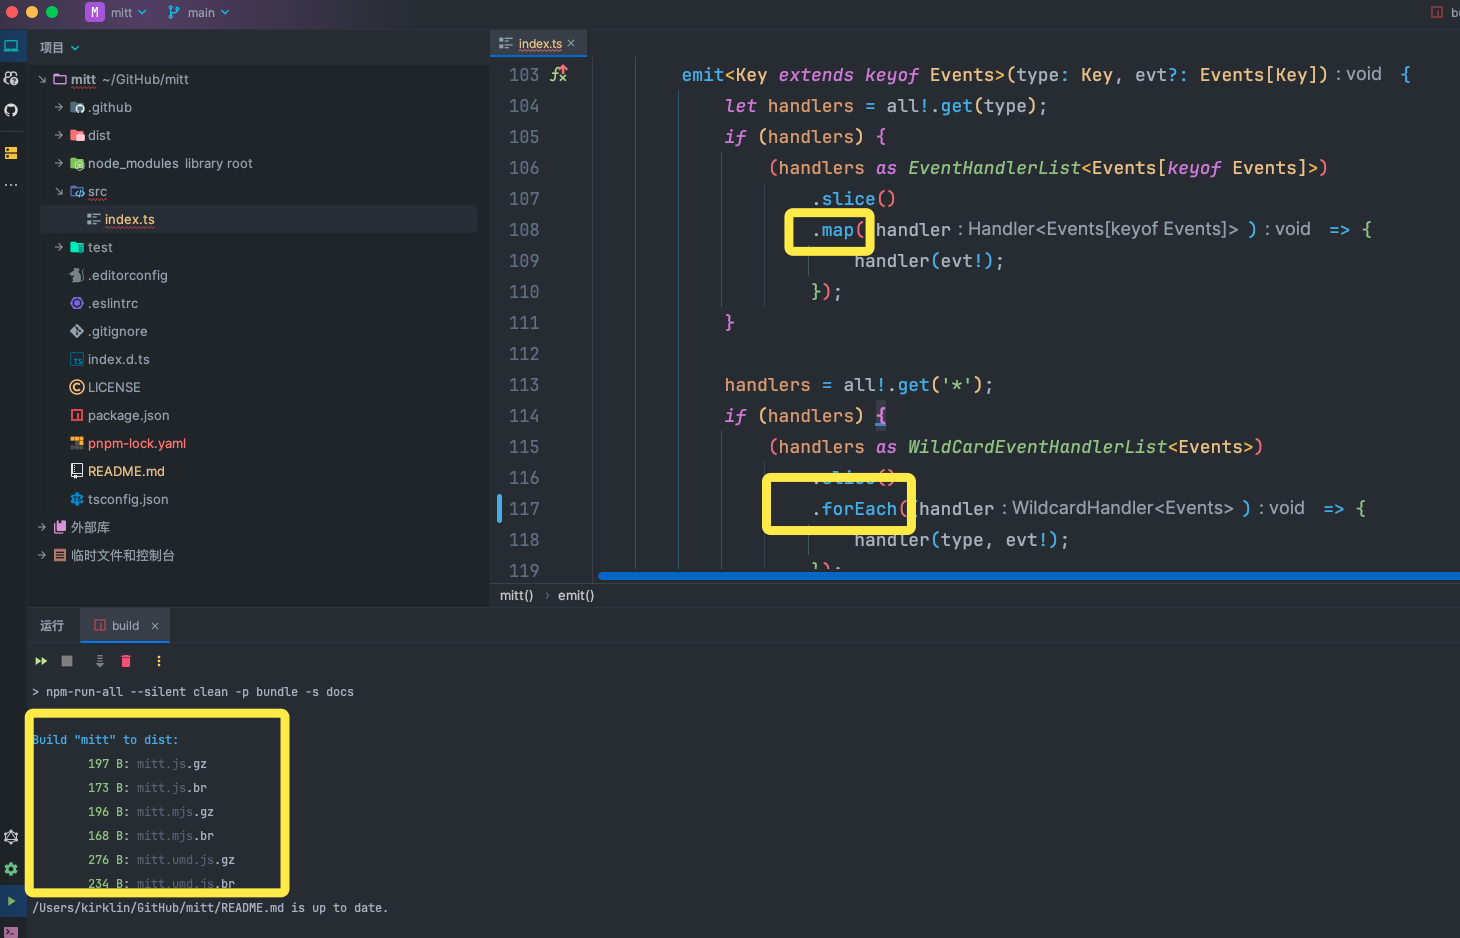Expand the test folder

click(x=59, y=247)
